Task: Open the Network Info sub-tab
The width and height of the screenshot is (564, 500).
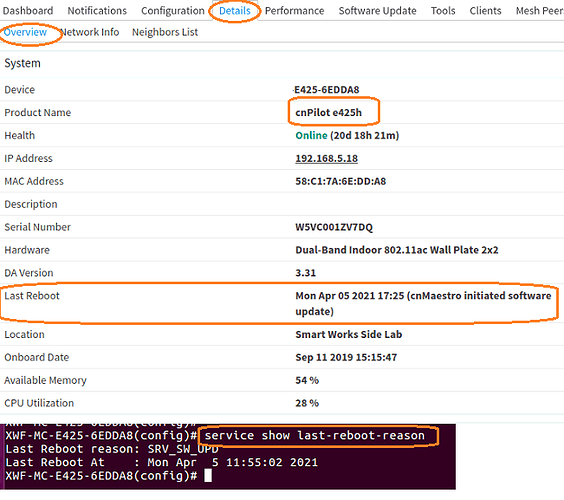Action: pos(90,32)
